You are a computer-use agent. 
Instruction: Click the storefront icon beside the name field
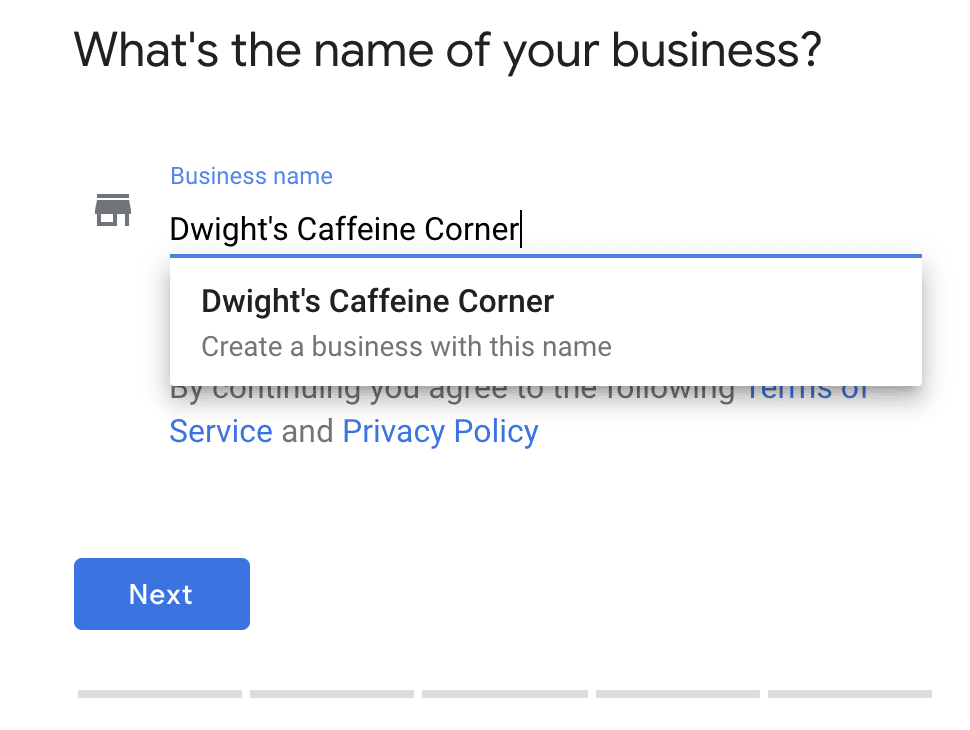[113, 210]
